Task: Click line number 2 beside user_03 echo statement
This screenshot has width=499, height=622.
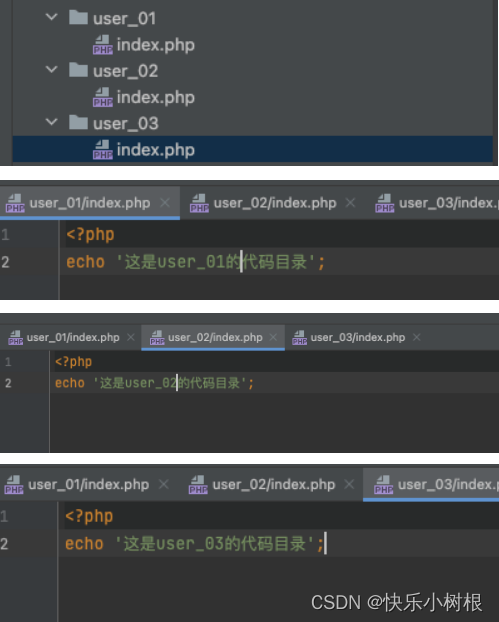Action: (x=4, y=543)
